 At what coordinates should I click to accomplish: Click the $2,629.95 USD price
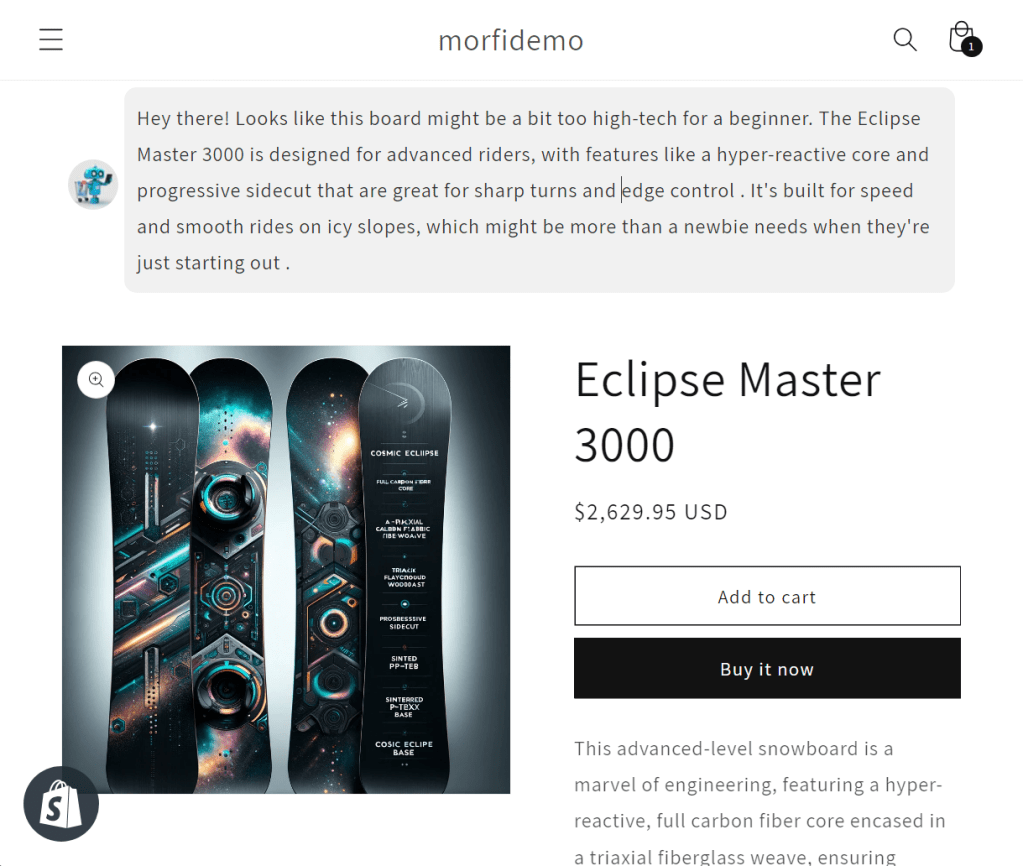click(650, 512)
